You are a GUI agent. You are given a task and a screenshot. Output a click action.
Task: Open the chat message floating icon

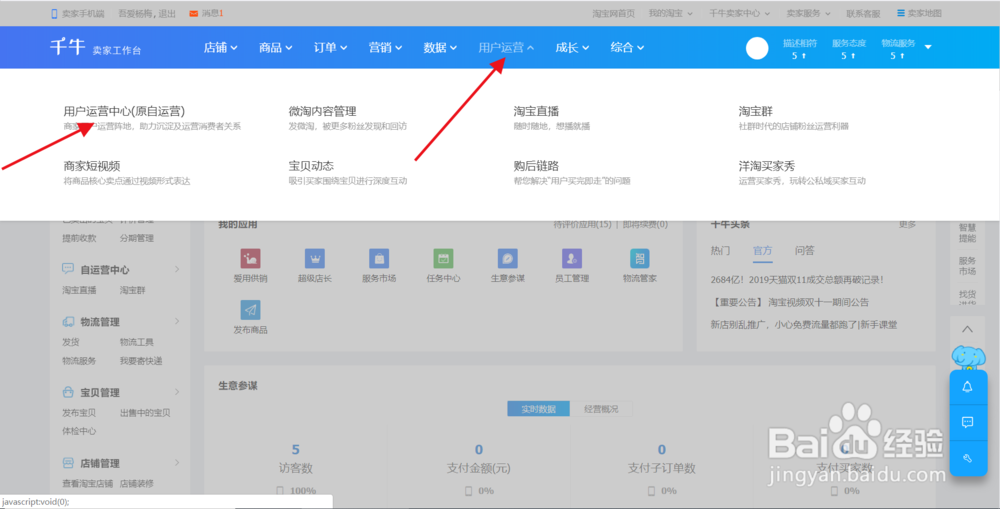pyautogui.click(x=967, y=422)
